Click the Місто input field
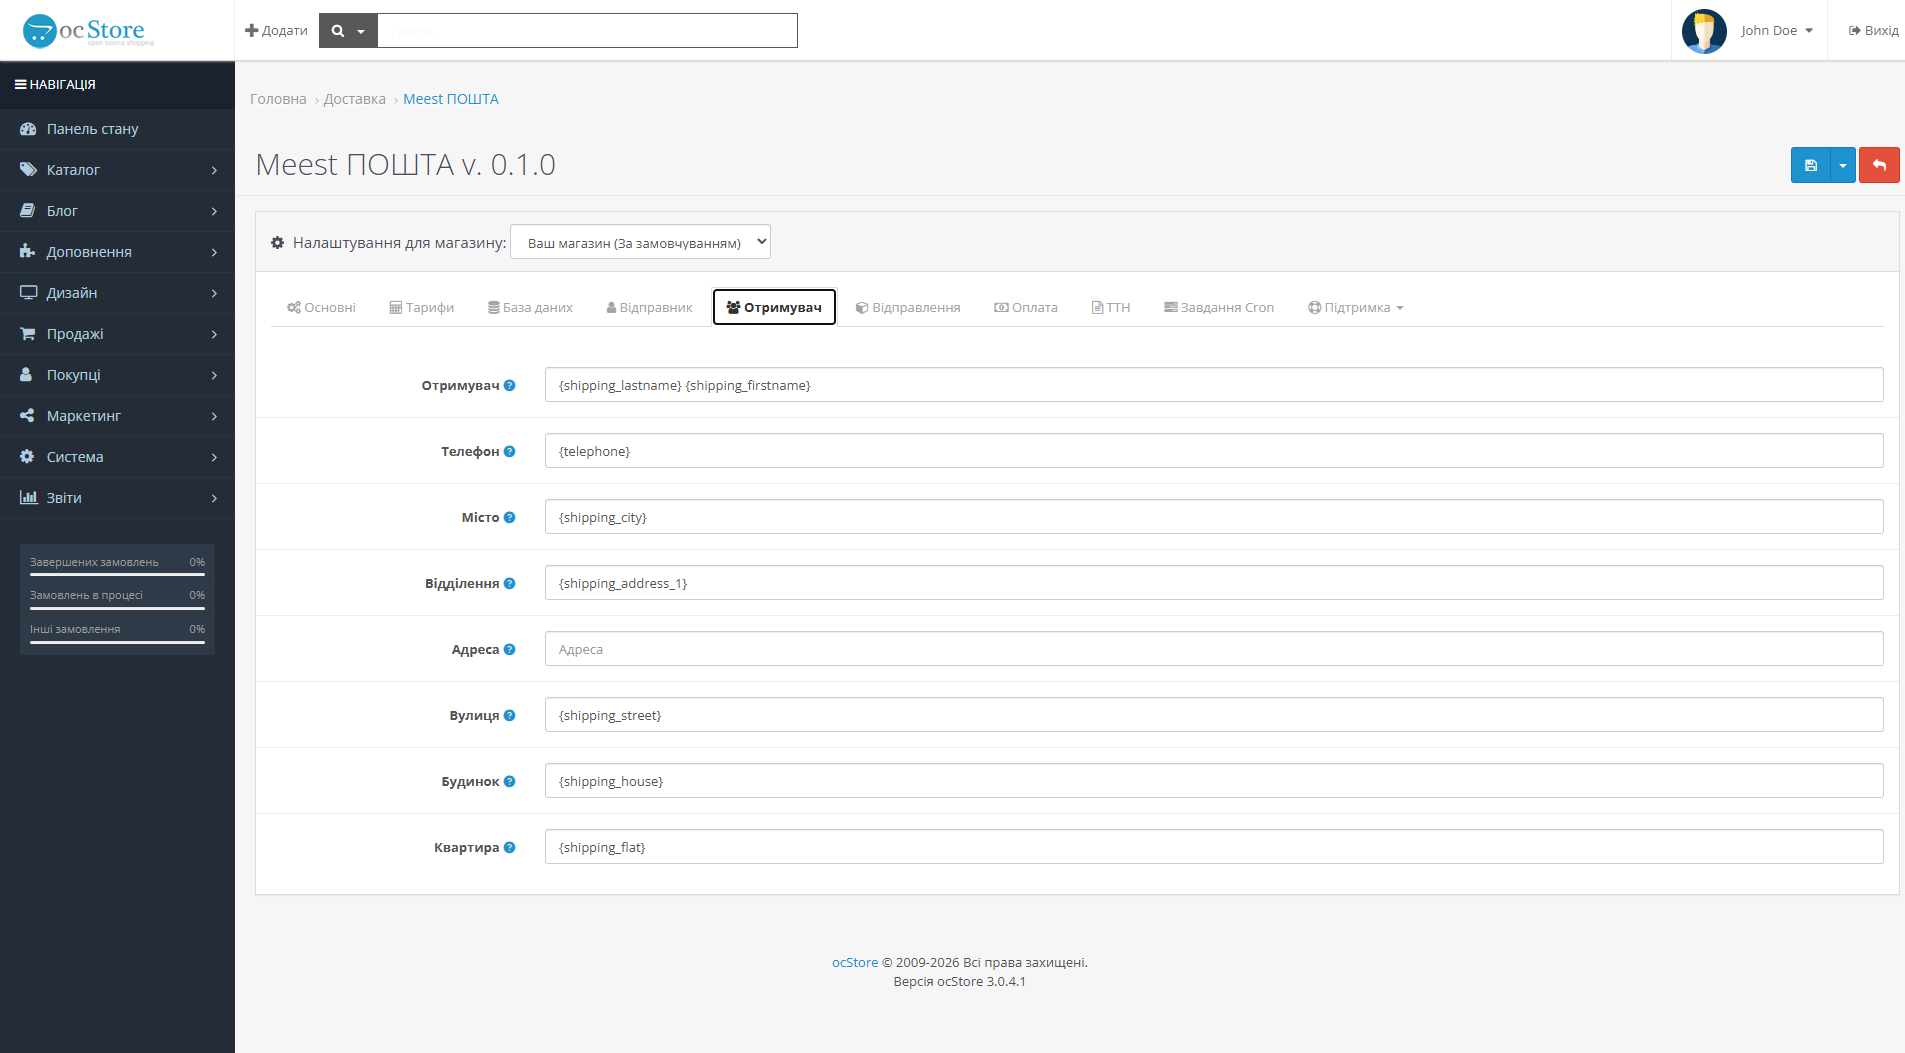 1214,517
